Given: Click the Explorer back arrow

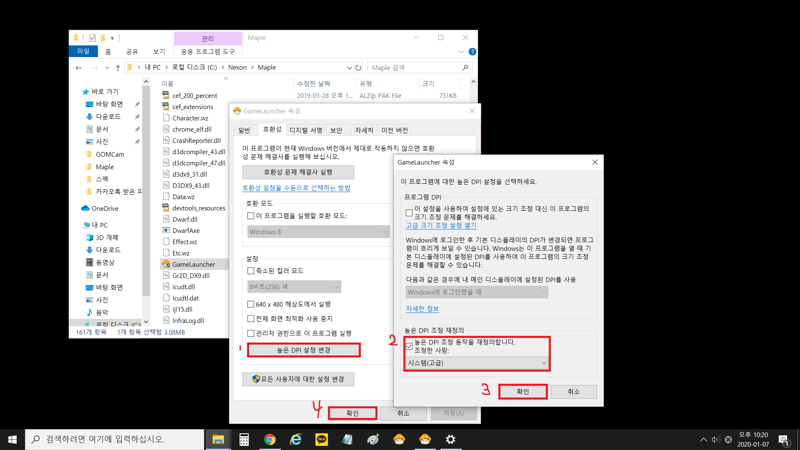Looking at the screenshot, I should click(79, 67).
